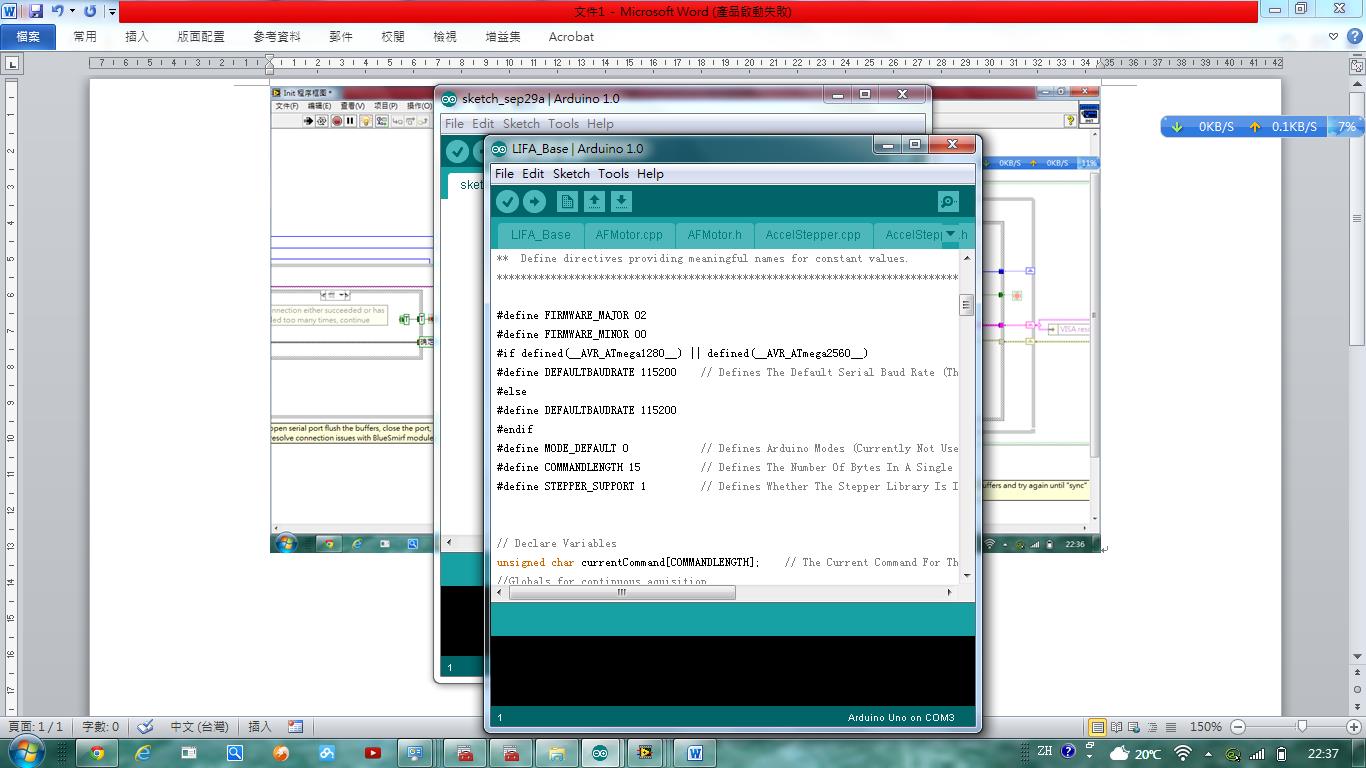Open the Tools menu in sketch_sep29a window
The height and width of the screenshot is (768, 1366).
click(563, 123)
